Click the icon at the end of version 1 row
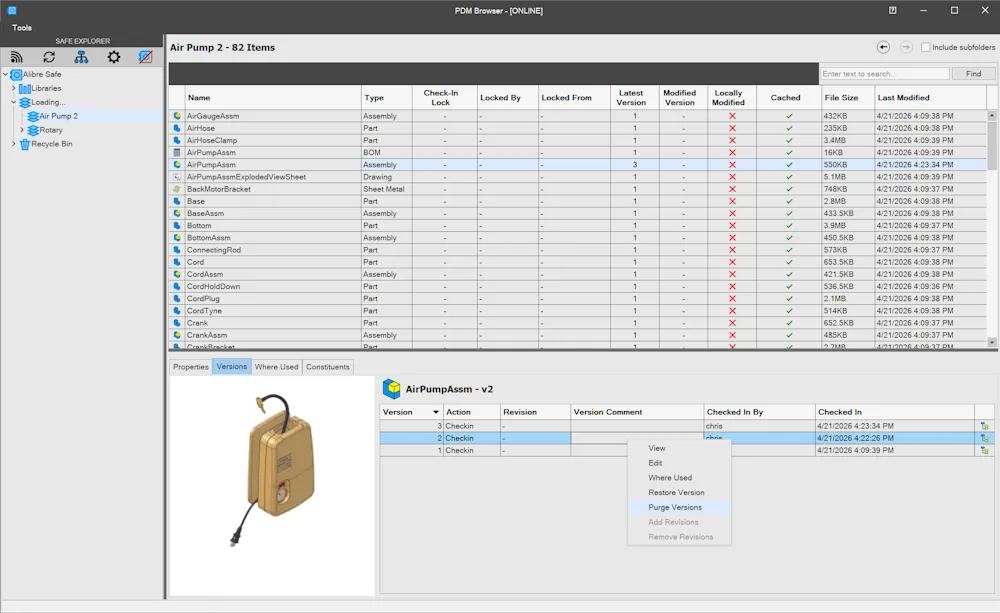Screen dimensions: 1000x613 click(985, 450)
